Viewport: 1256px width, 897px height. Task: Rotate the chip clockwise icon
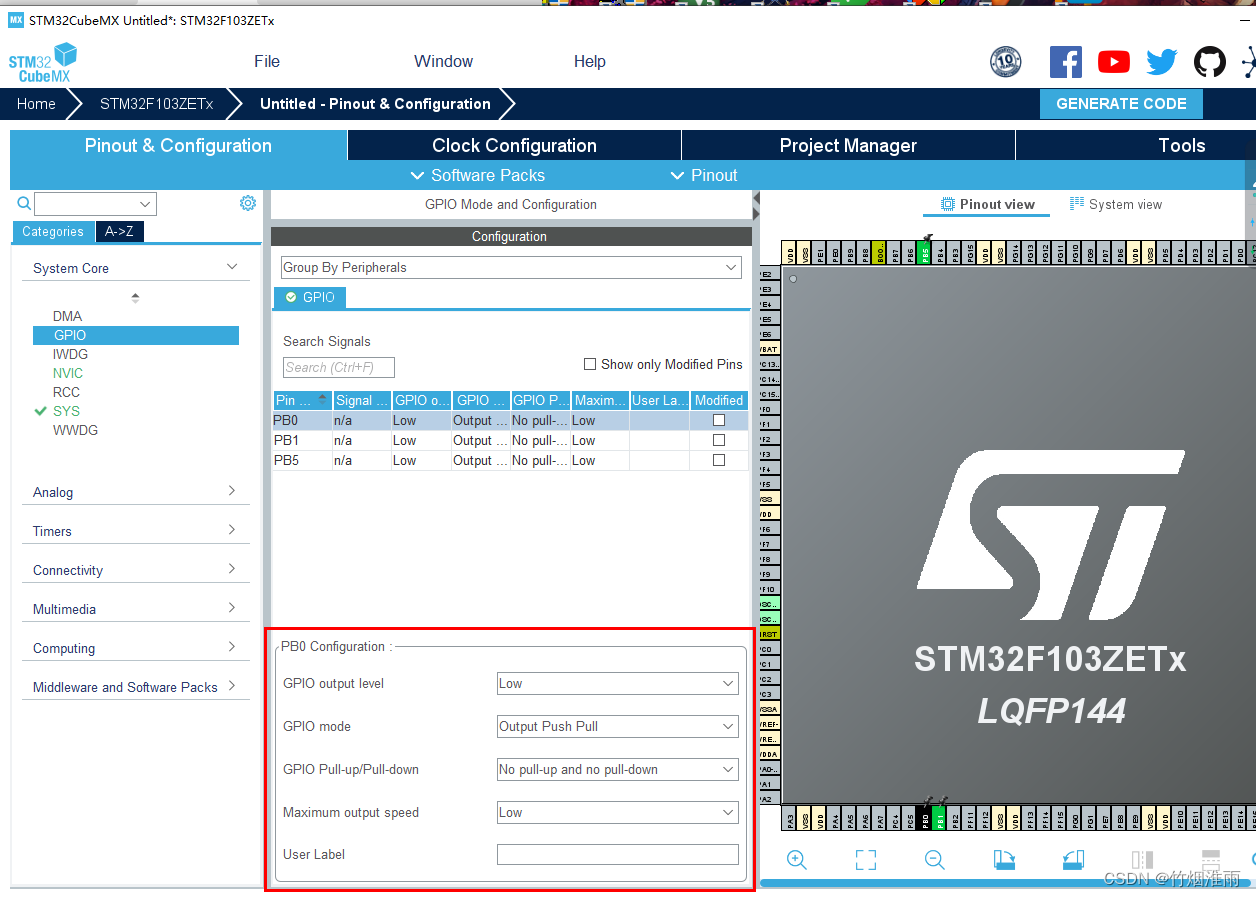1004,859
